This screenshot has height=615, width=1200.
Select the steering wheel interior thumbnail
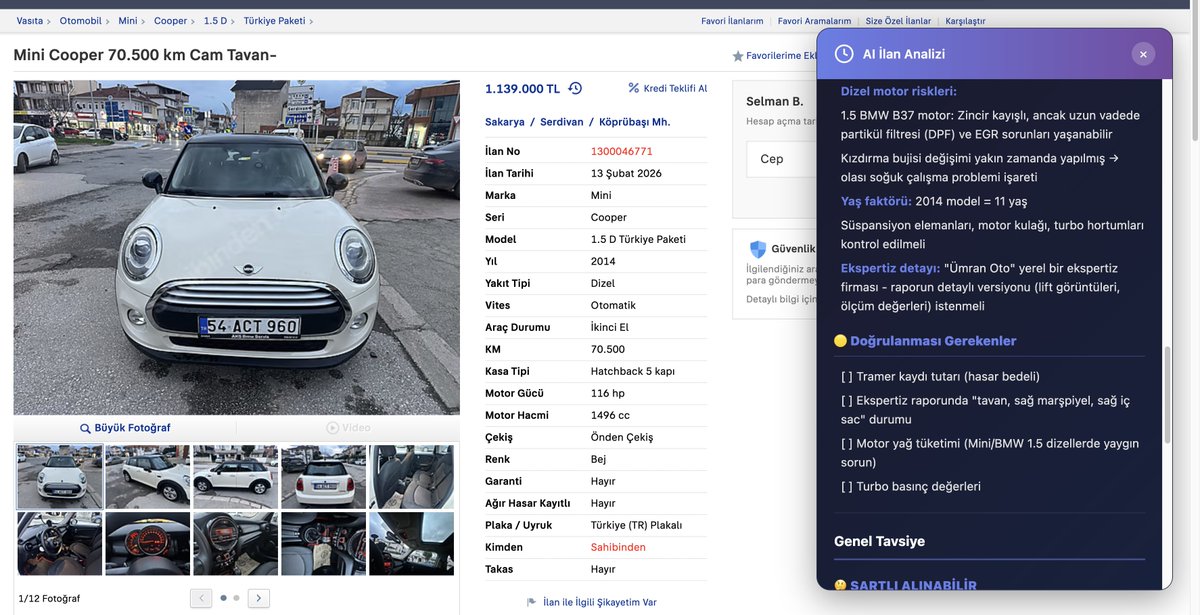[60, 544]
